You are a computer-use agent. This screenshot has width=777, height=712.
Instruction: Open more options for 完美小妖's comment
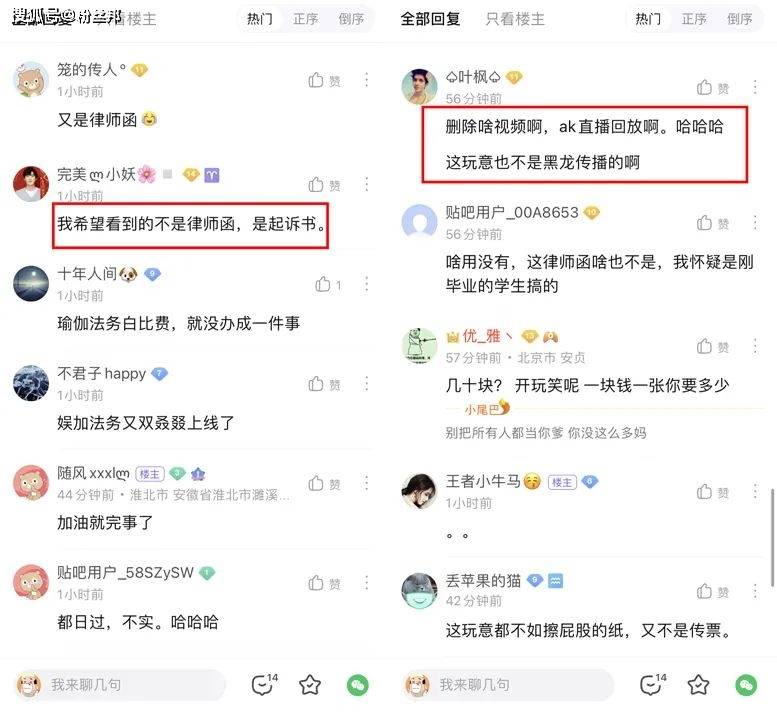pyautogui.click(x=366, y=184)
